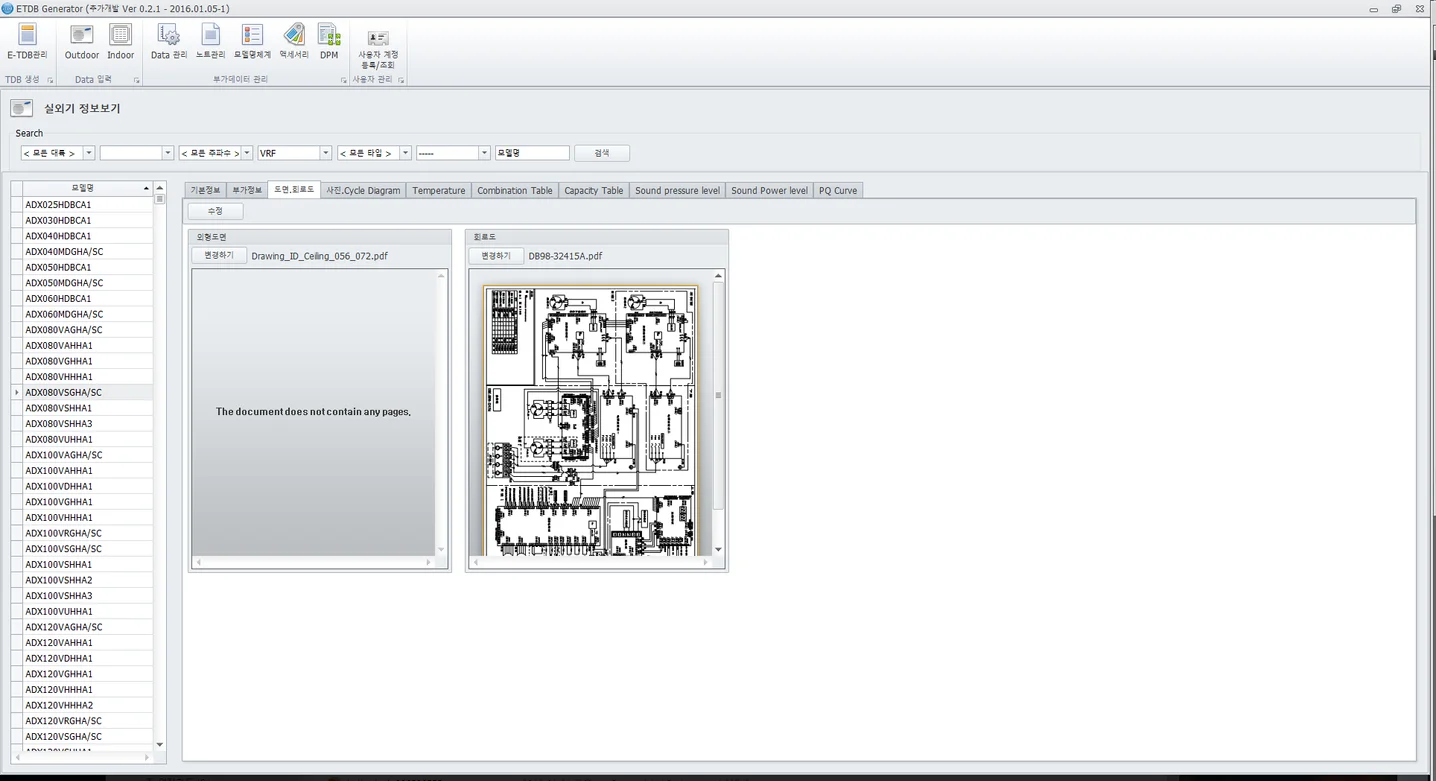Click the DB98-32415A.pdf file name

click(x=565, y=256)
